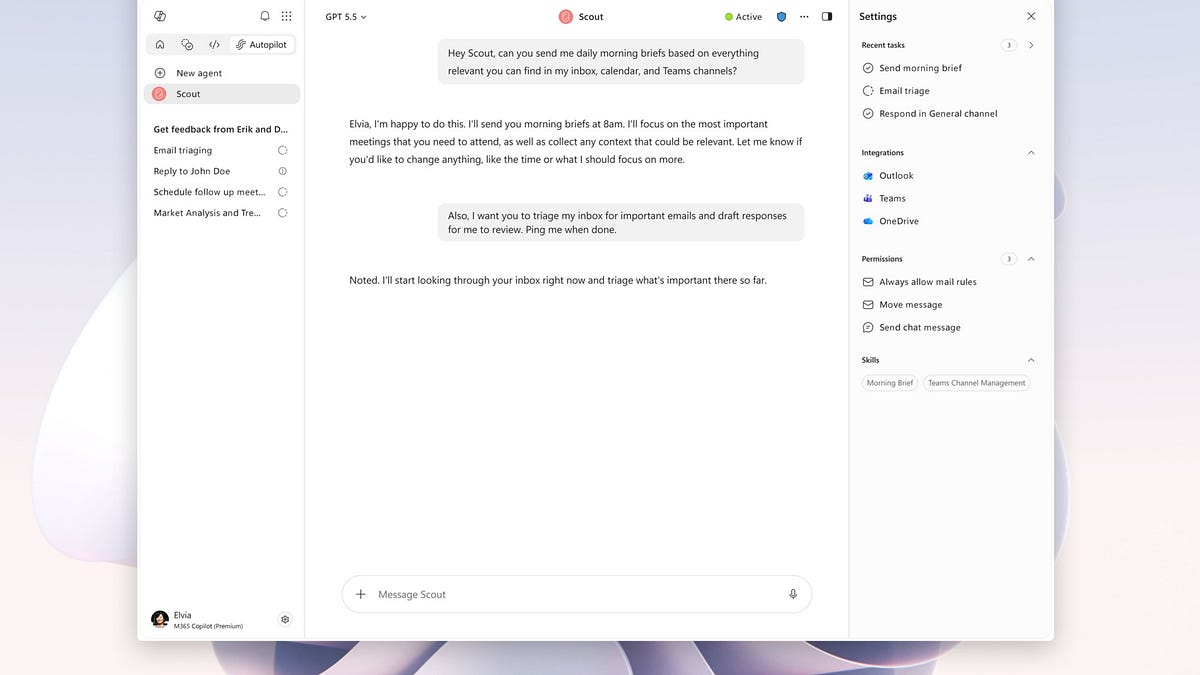Click the Autopilot swirl icon
The image size is (1200, 675).
click(x=241, y=44)
